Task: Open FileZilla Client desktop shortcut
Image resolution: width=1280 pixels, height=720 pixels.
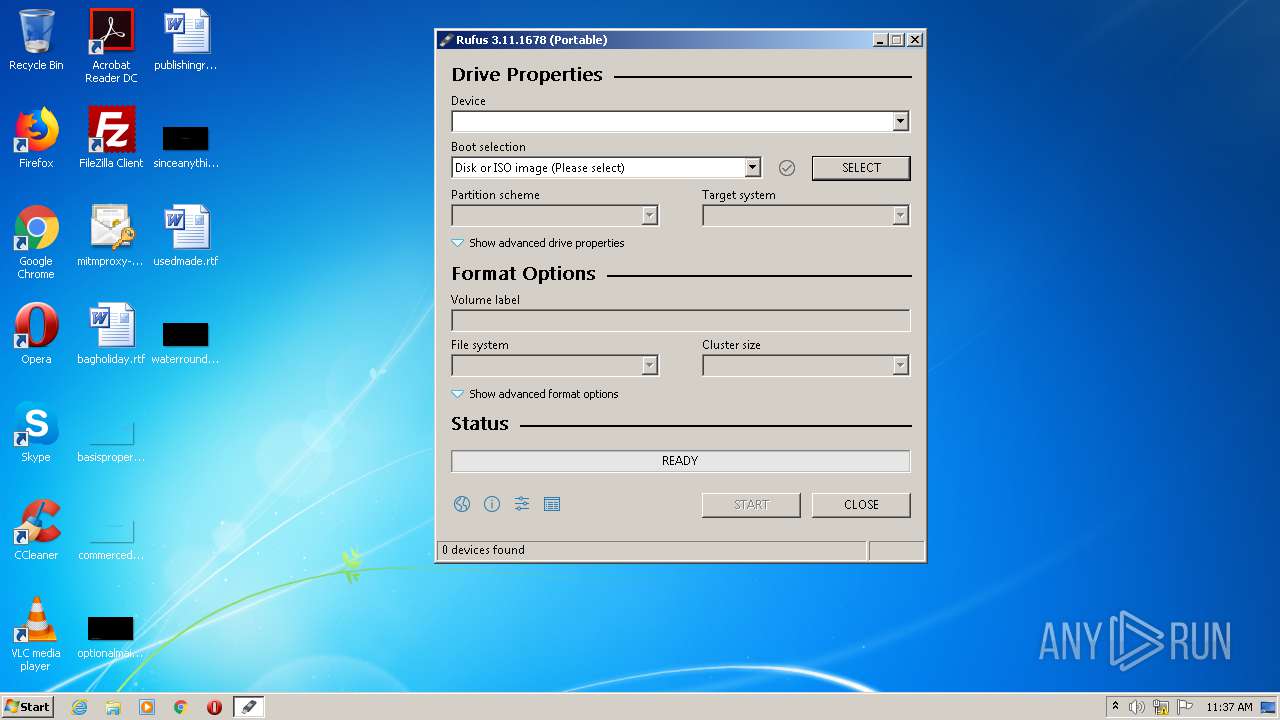Action: (111, 138)
